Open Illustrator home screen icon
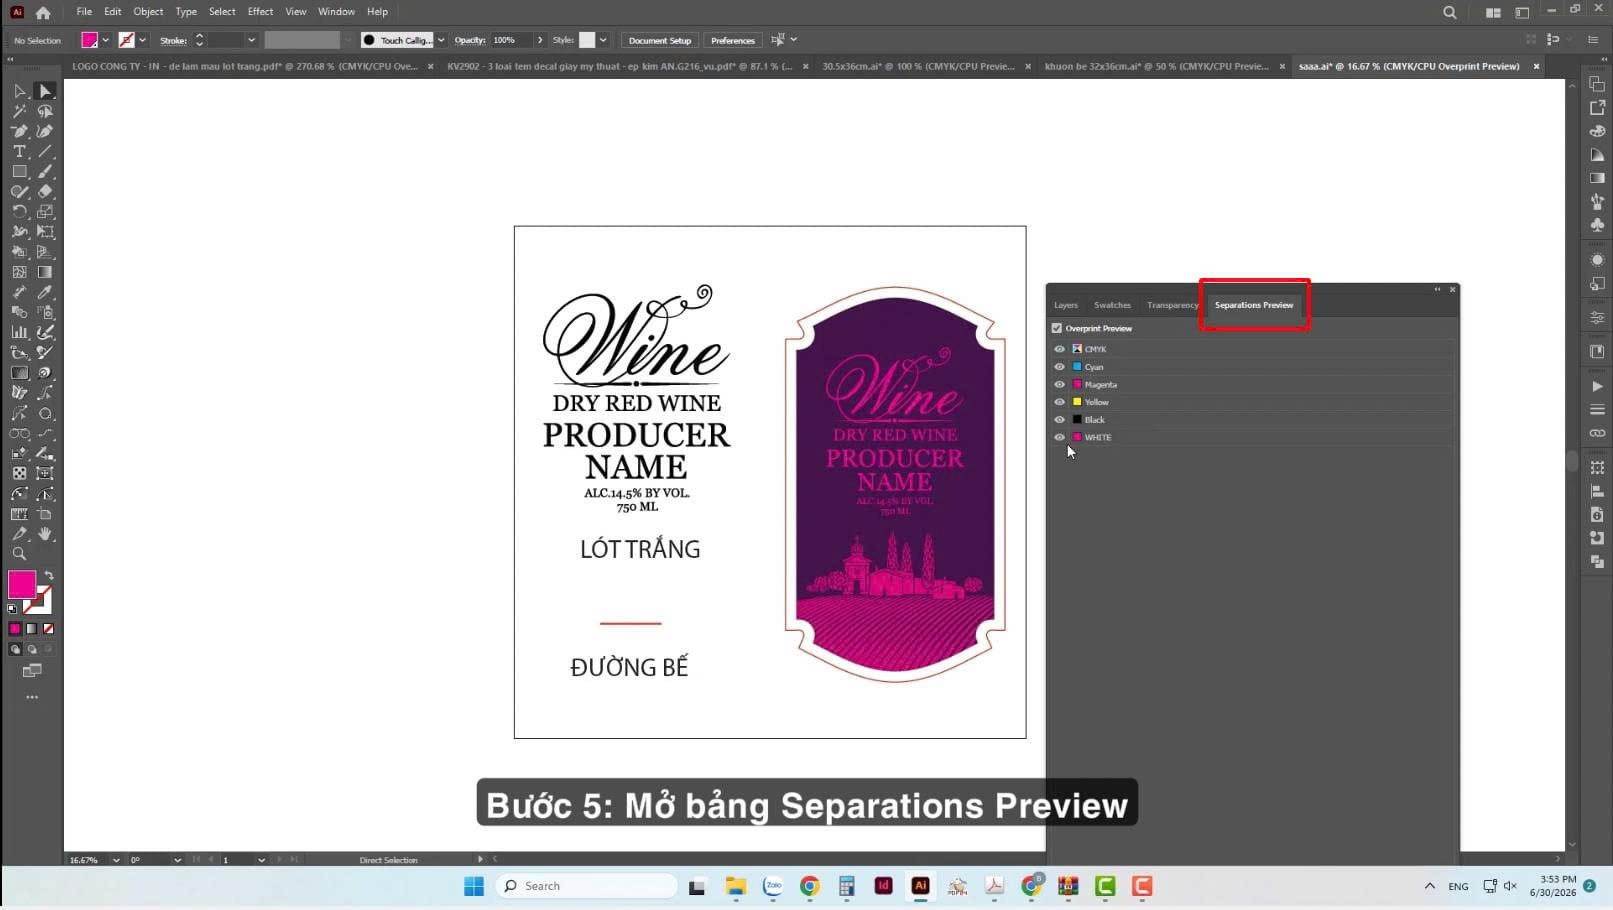1613x910 pixels. tap(43, 13)
